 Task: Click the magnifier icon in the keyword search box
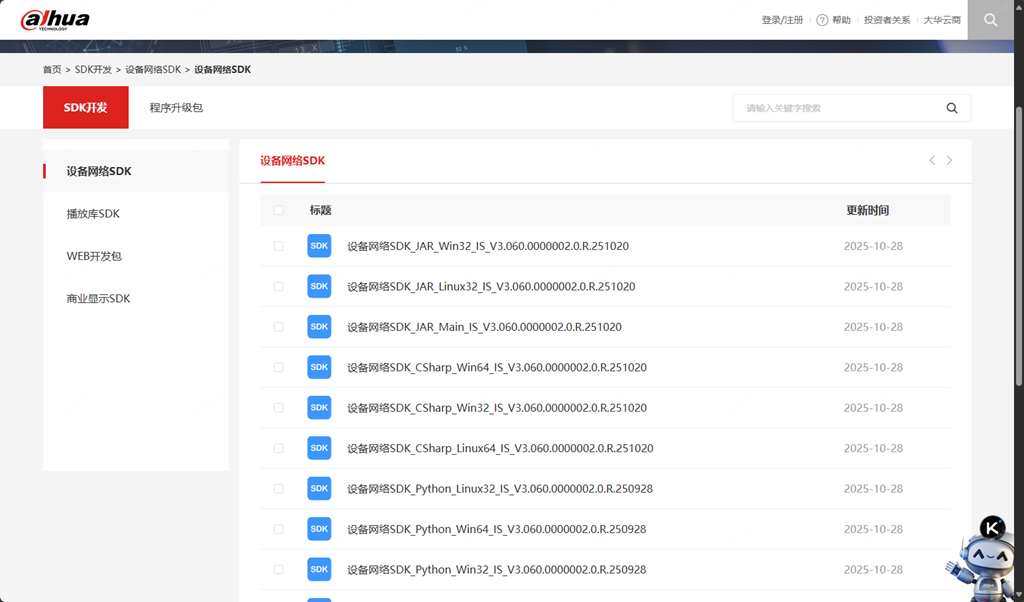click(x=951, y=108)
